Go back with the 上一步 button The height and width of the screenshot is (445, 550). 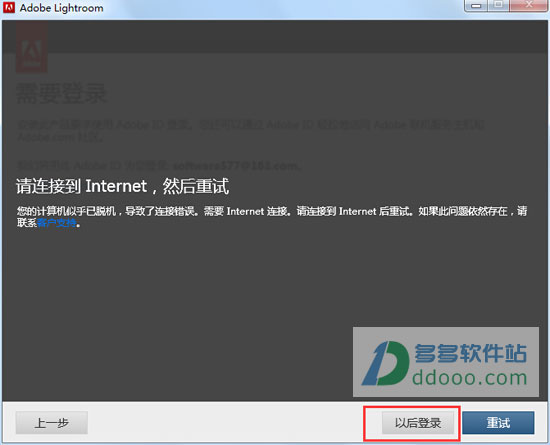pyautogui.click(x=52, y=423)
